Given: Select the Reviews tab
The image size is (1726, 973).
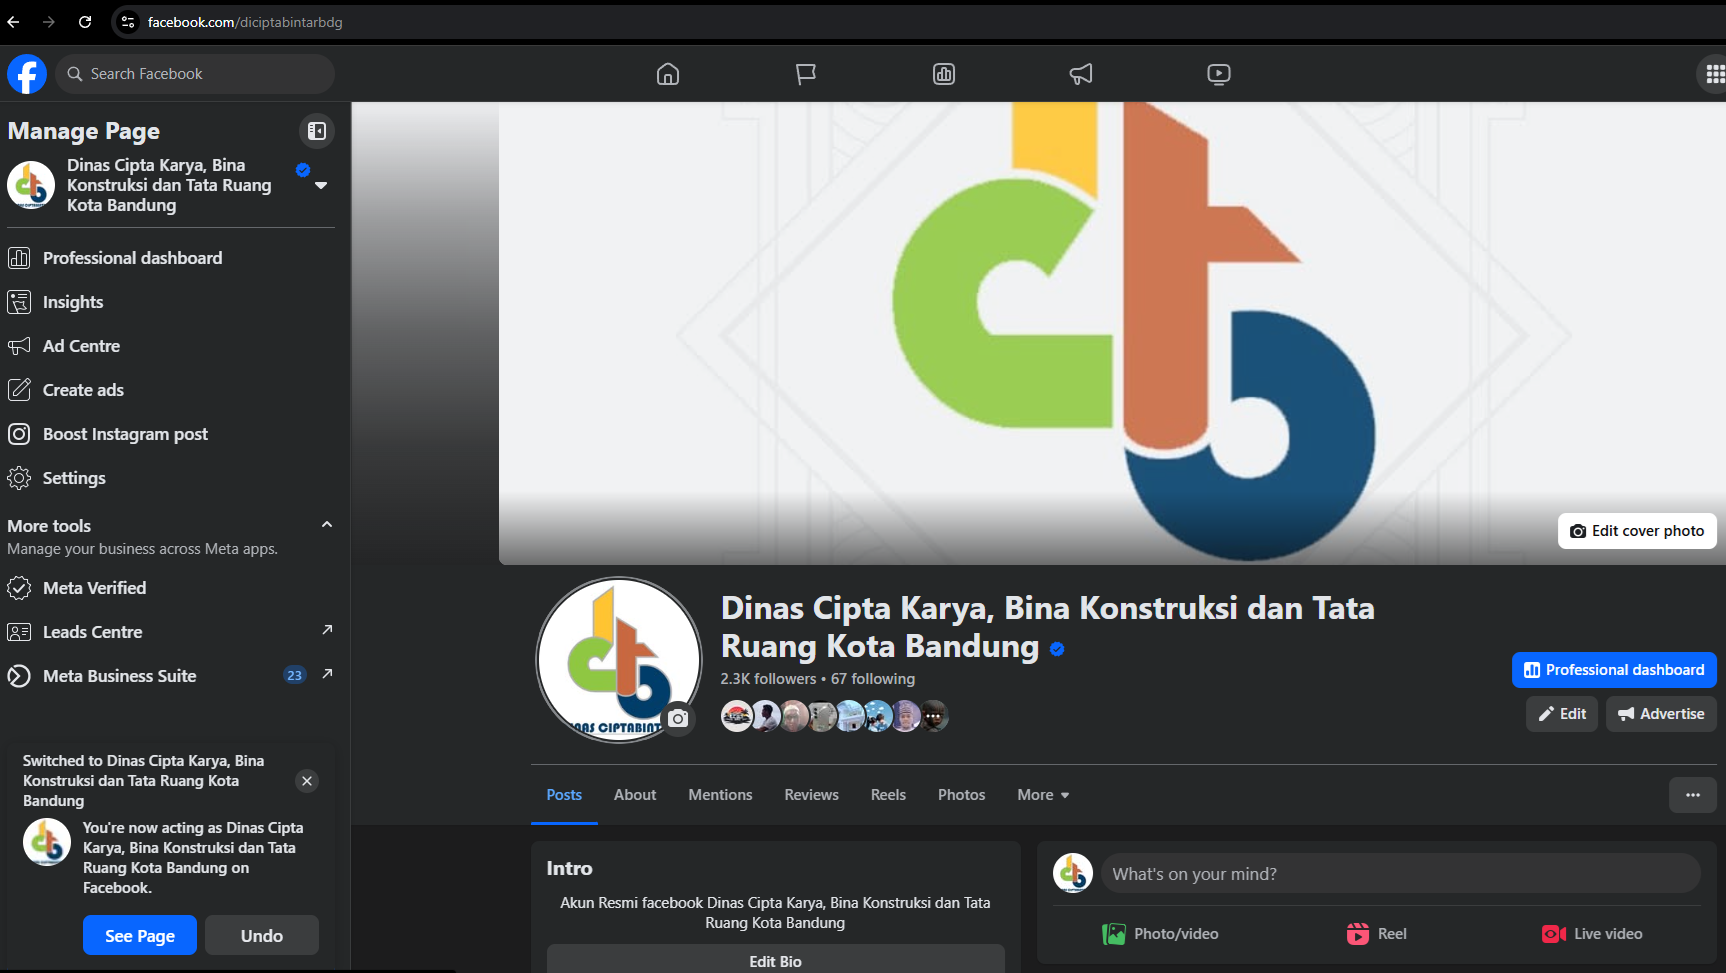Looking at the screenshot, I should (x=811, y=795).
